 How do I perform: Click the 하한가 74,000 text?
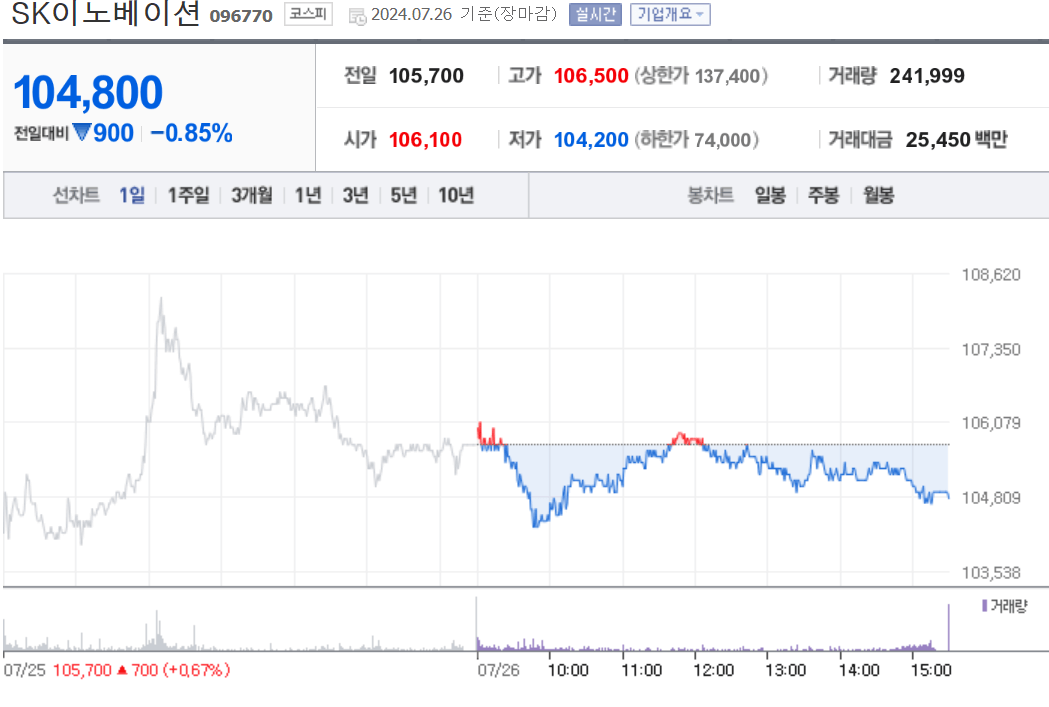click(696, 140)
